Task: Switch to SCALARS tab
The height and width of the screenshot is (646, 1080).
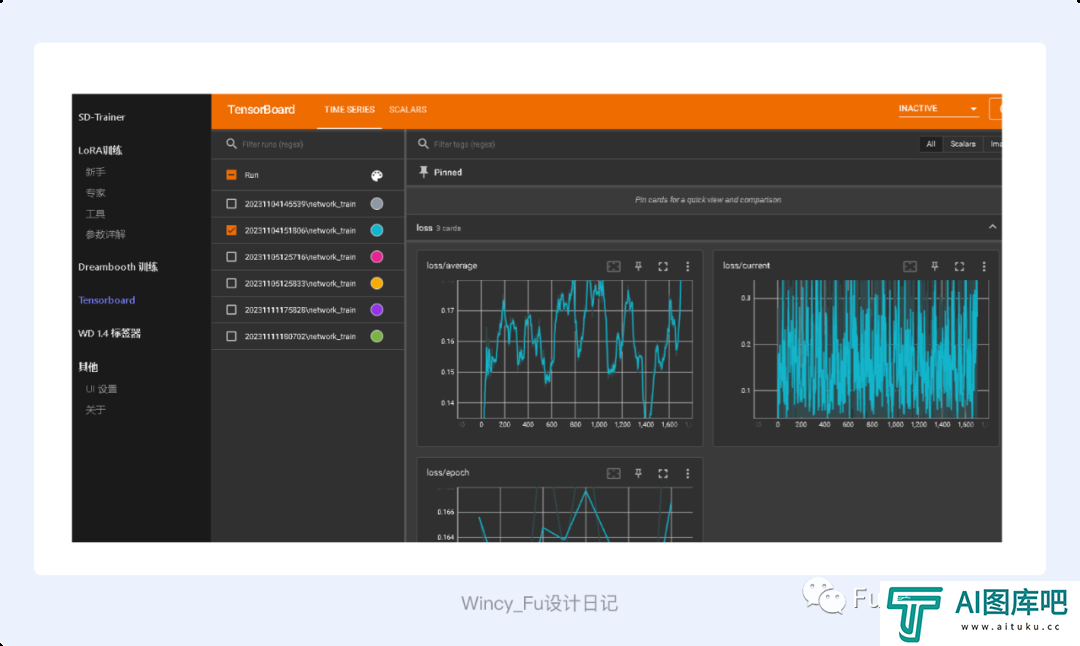Action: pyautogui.click(x=408, y=110)
